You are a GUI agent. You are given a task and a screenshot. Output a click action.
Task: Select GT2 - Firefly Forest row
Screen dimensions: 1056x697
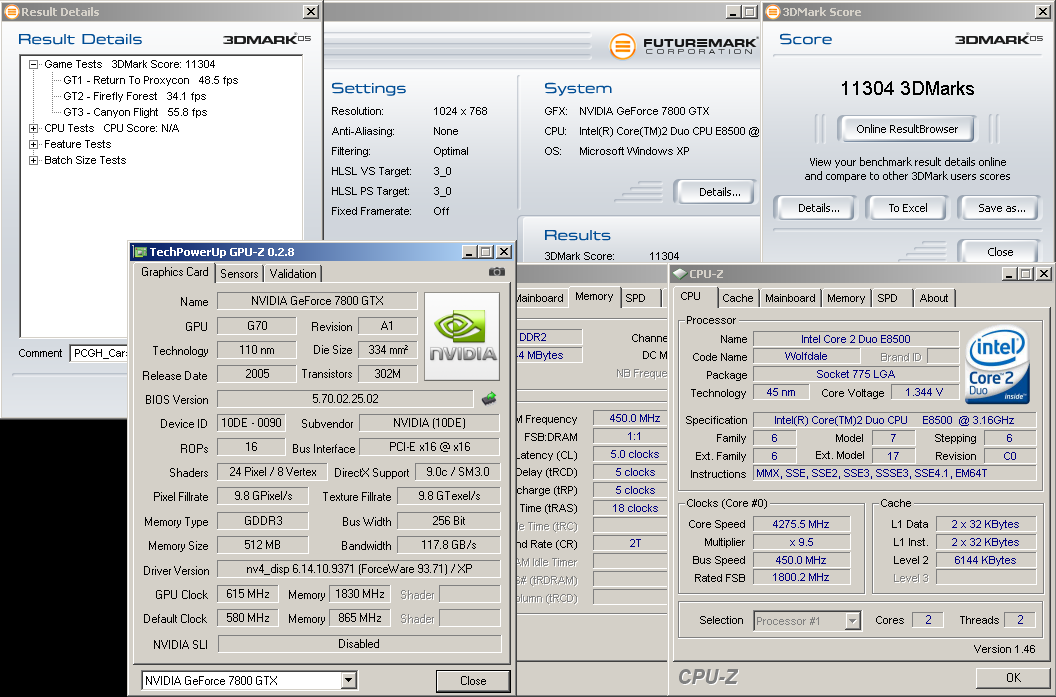point(135,96)
